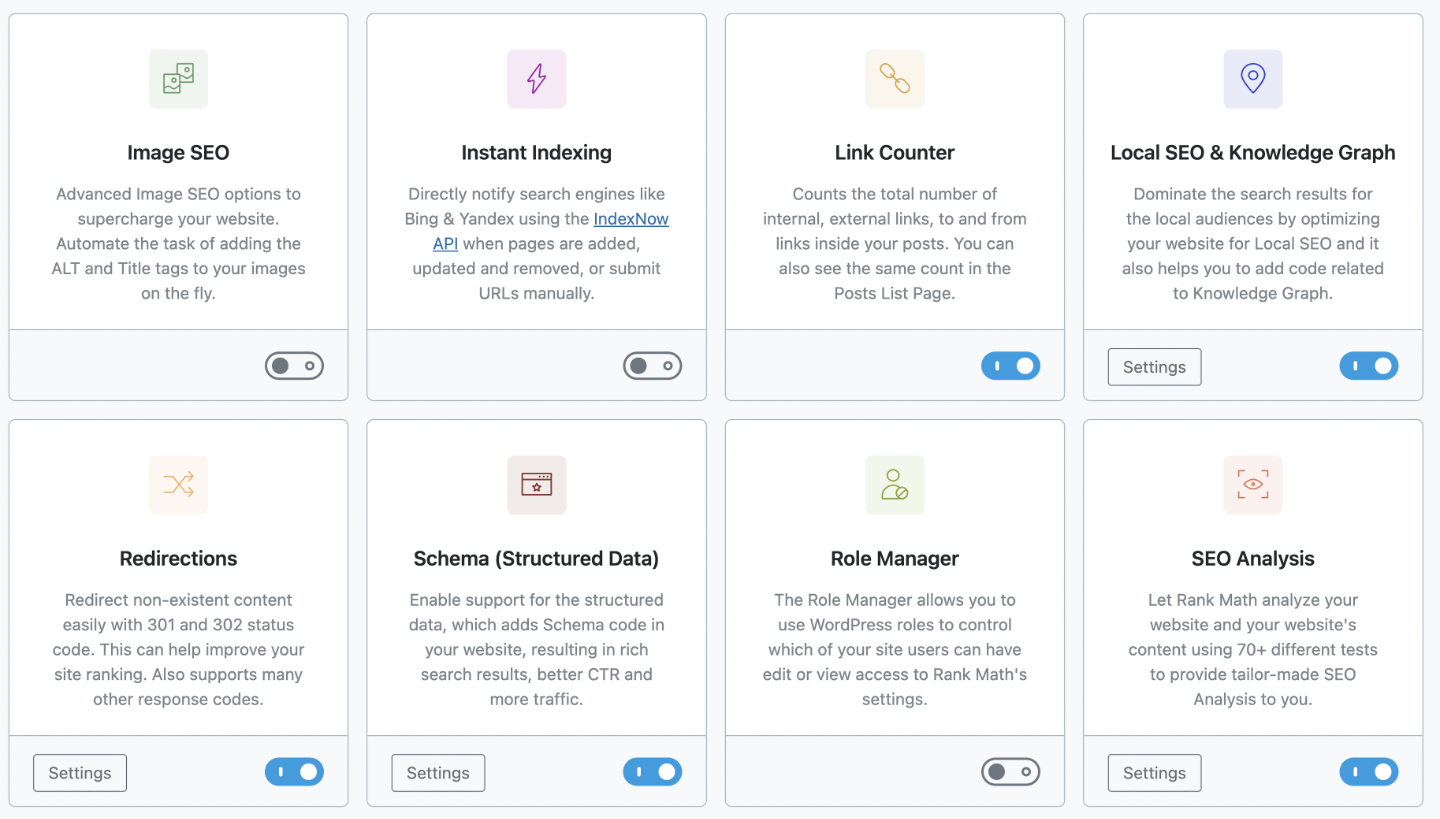Click the Role Manager user icon
Screen dimensions: 1440x819
pyautogui.click(x=894, y=485)
